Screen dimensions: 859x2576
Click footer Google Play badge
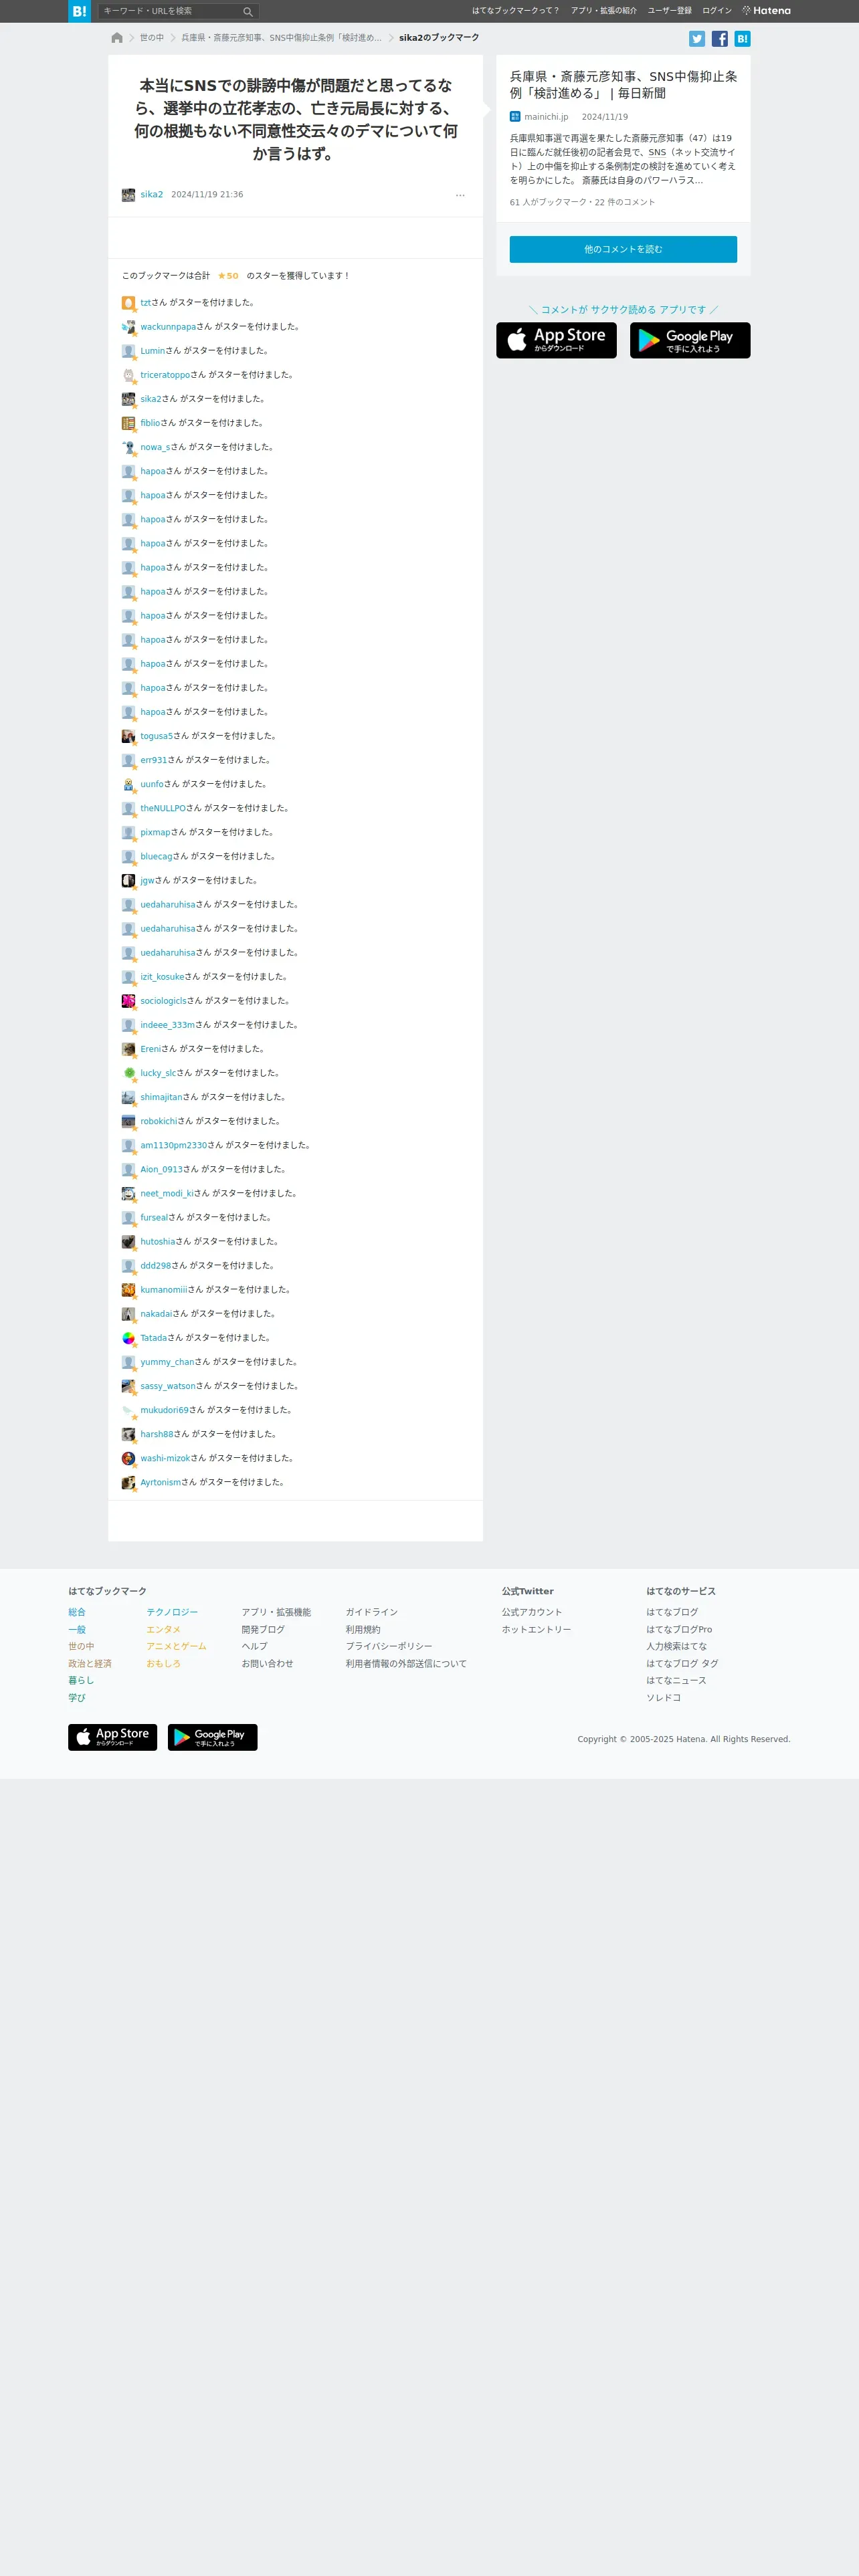pyautogui.click(x=212, y=1737)
